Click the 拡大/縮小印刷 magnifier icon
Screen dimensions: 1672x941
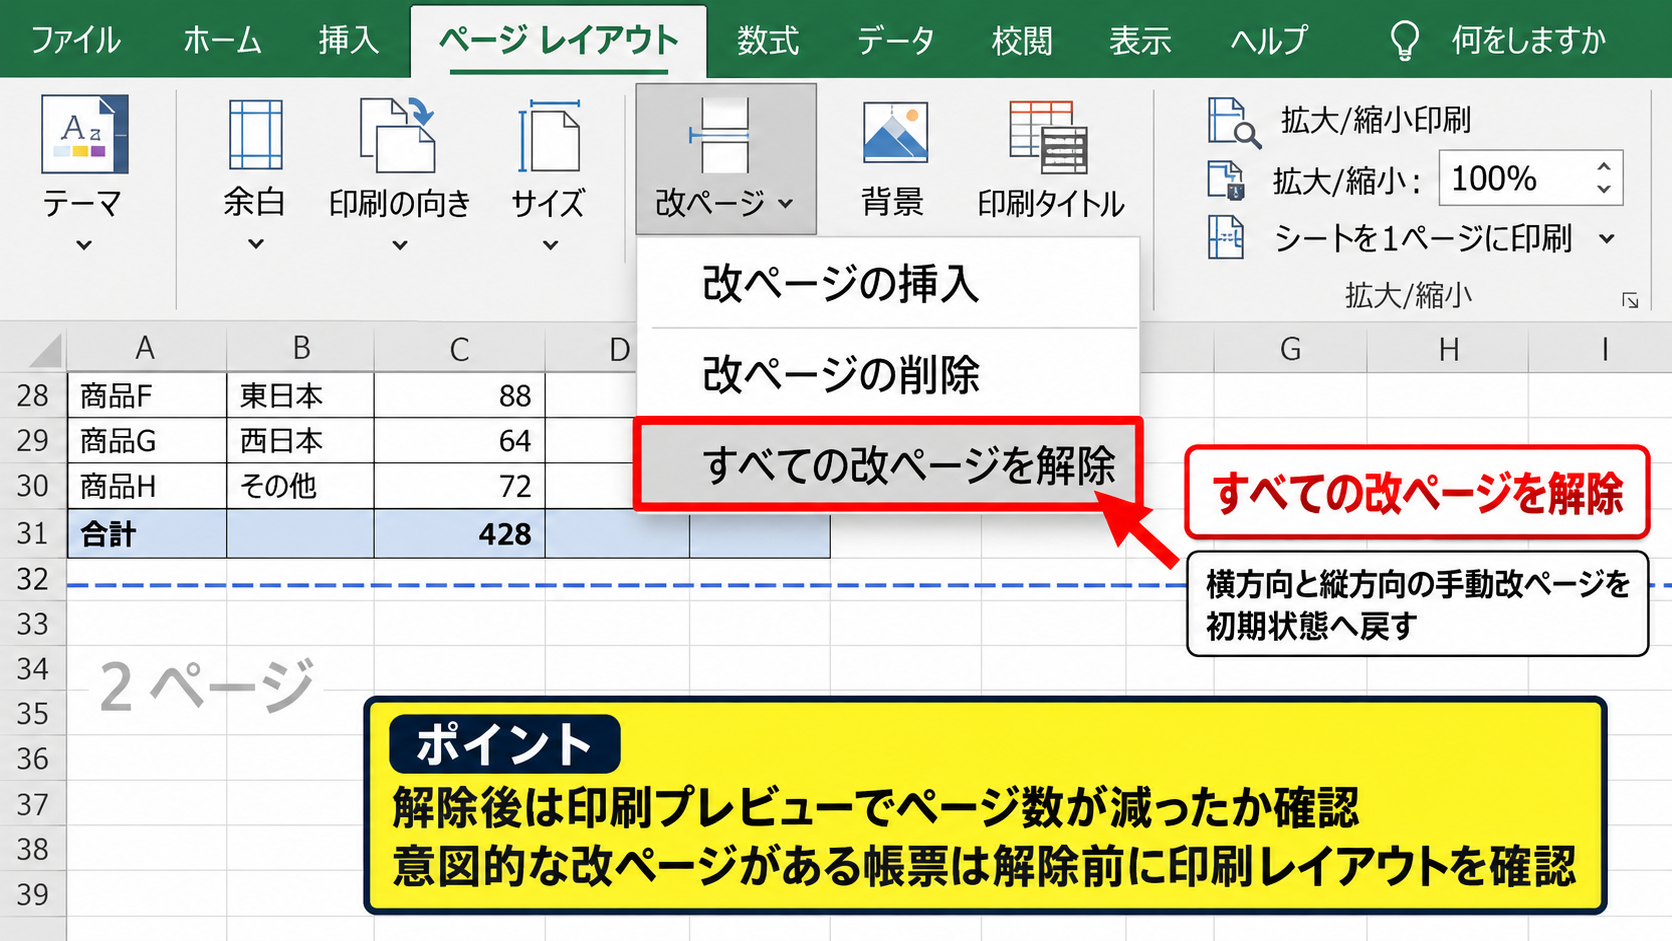point(1233,121)
